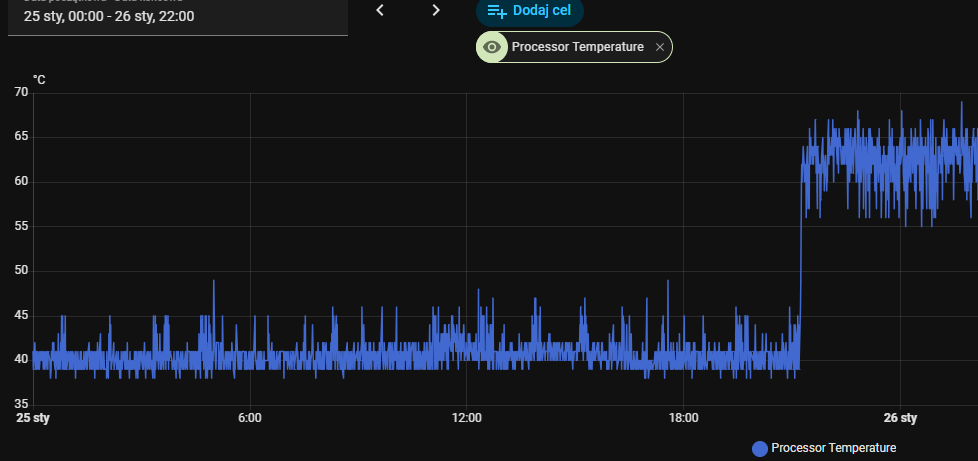Viewport: 978px width, 461px height.
Task: Click the 60 value on temperature axis
Action: 21,182
